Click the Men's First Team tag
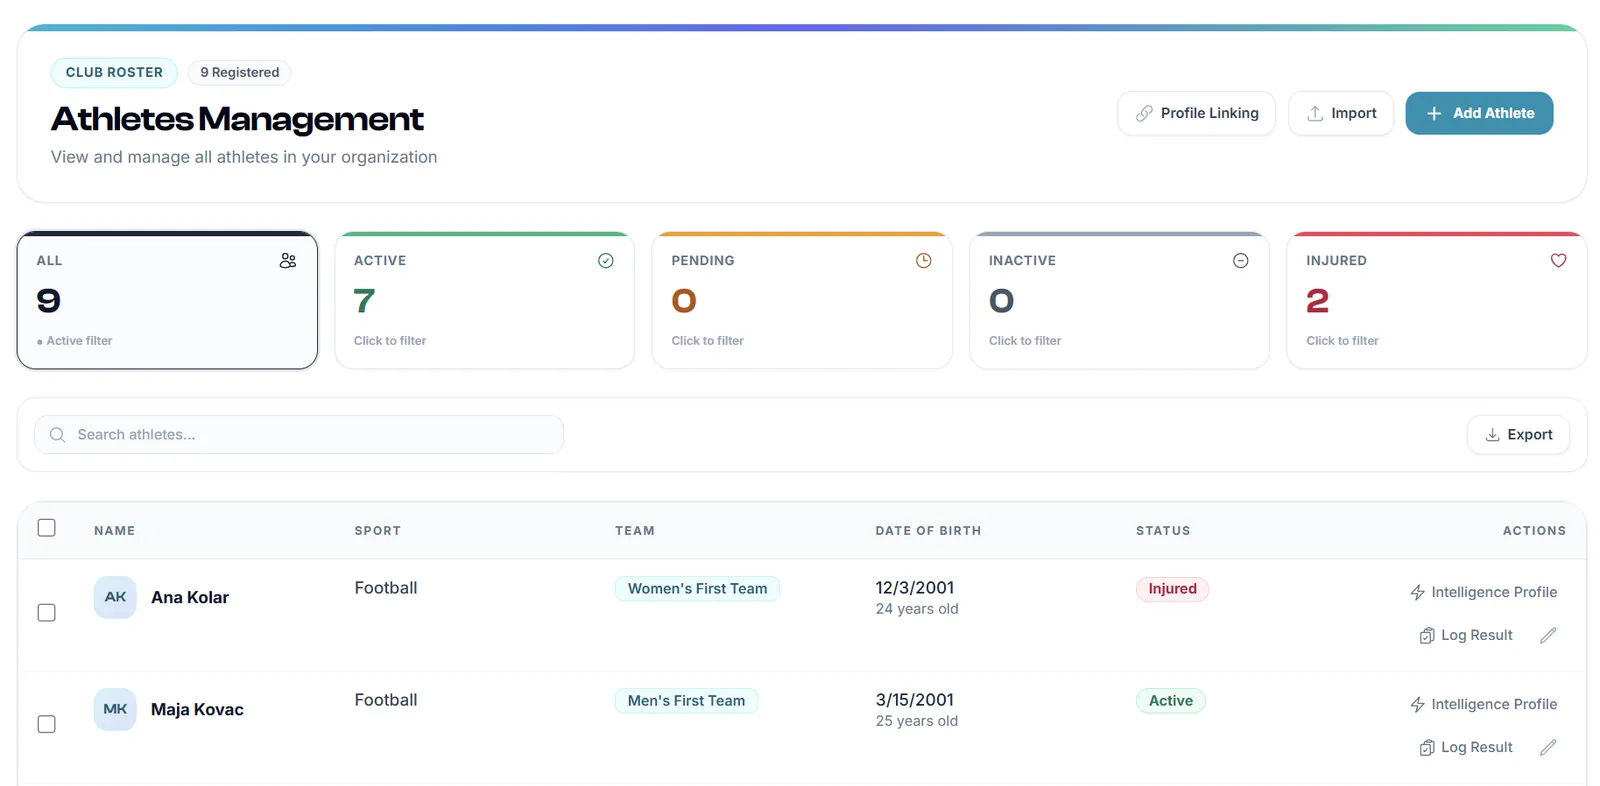The height and width of the screenshot is (786, 1600). point(686,701)
